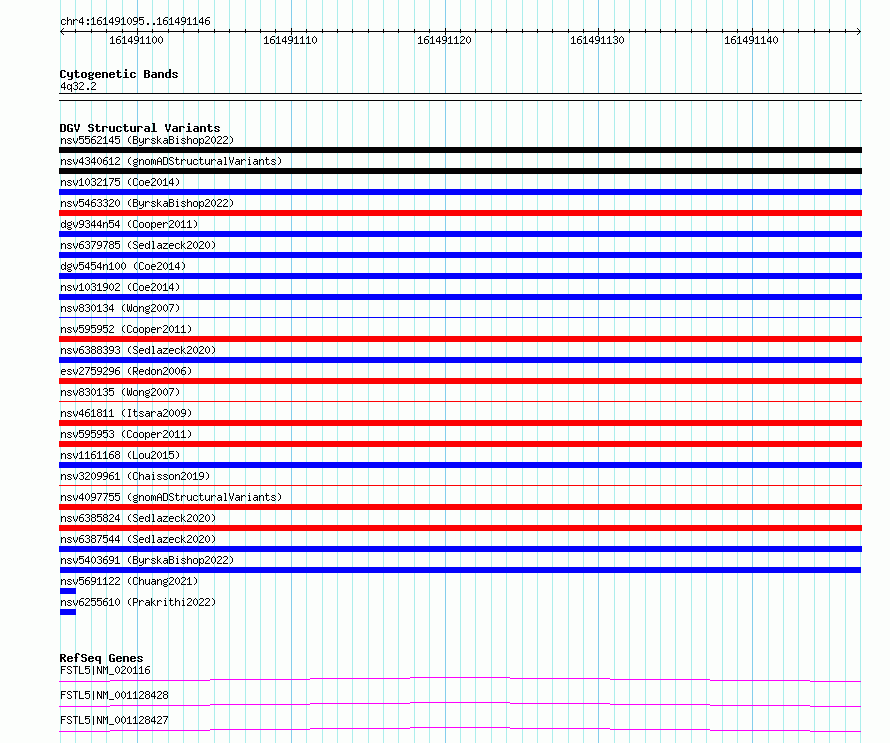
Task: Click the chr4:161491095..161491146 region label
Action: click(135, 21)
